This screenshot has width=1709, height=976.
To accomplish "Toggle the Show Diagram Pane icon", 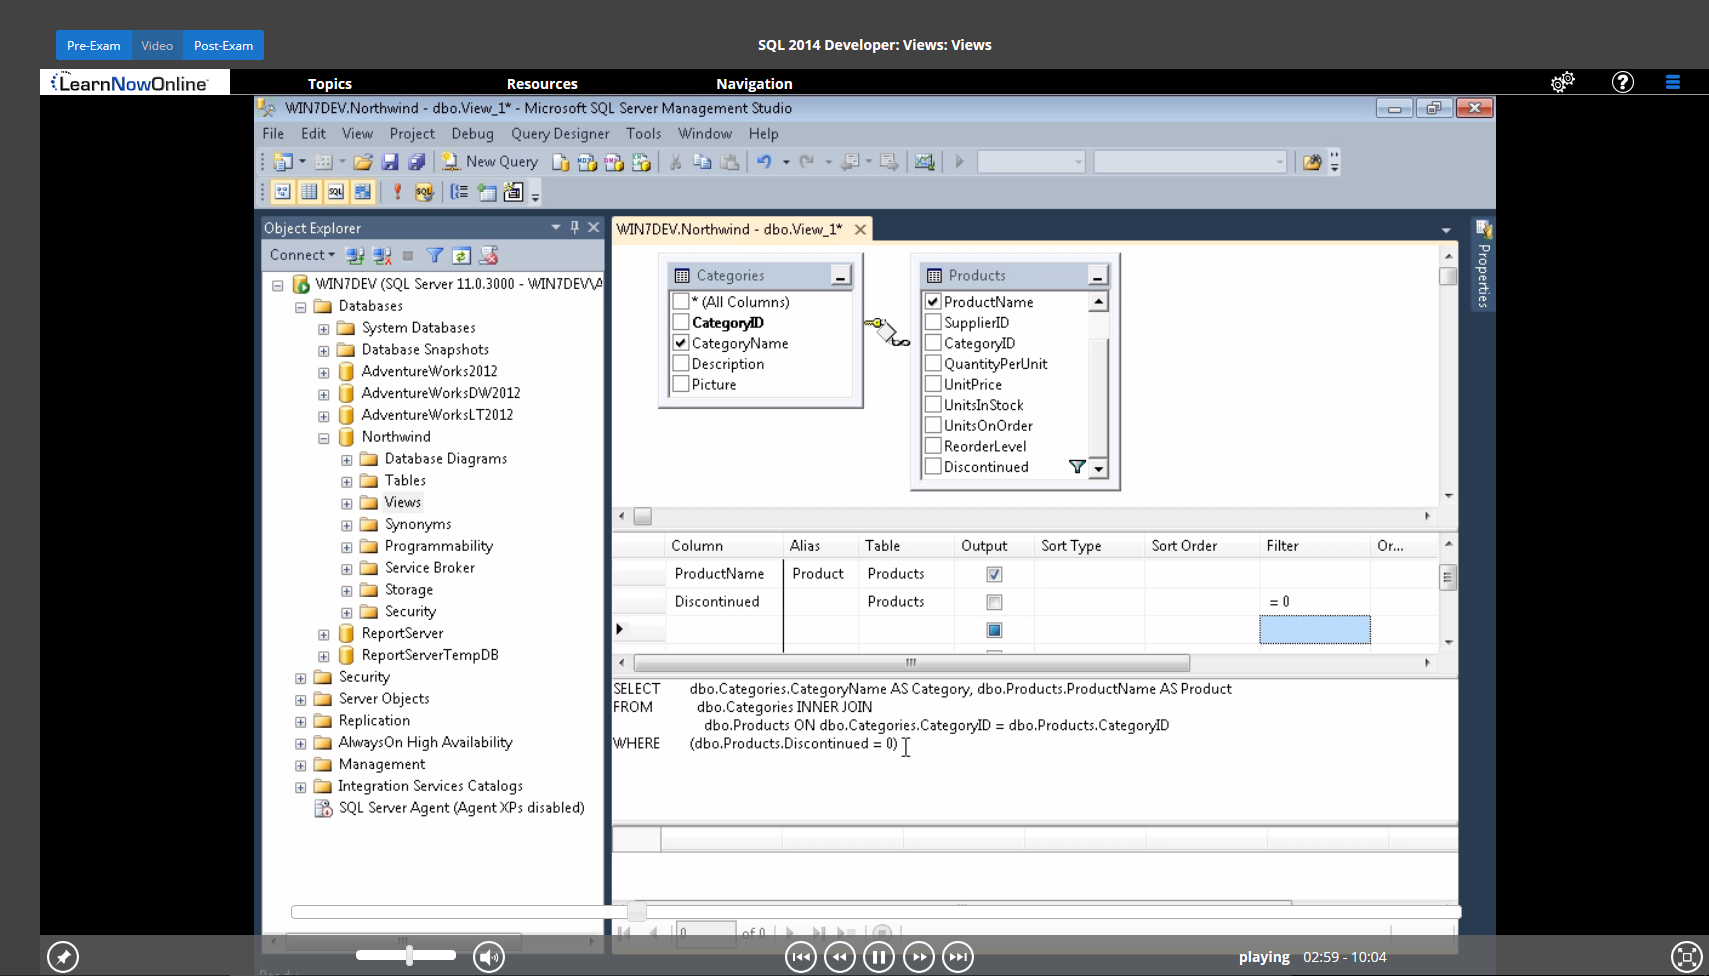I will click(x=283, y=192).
